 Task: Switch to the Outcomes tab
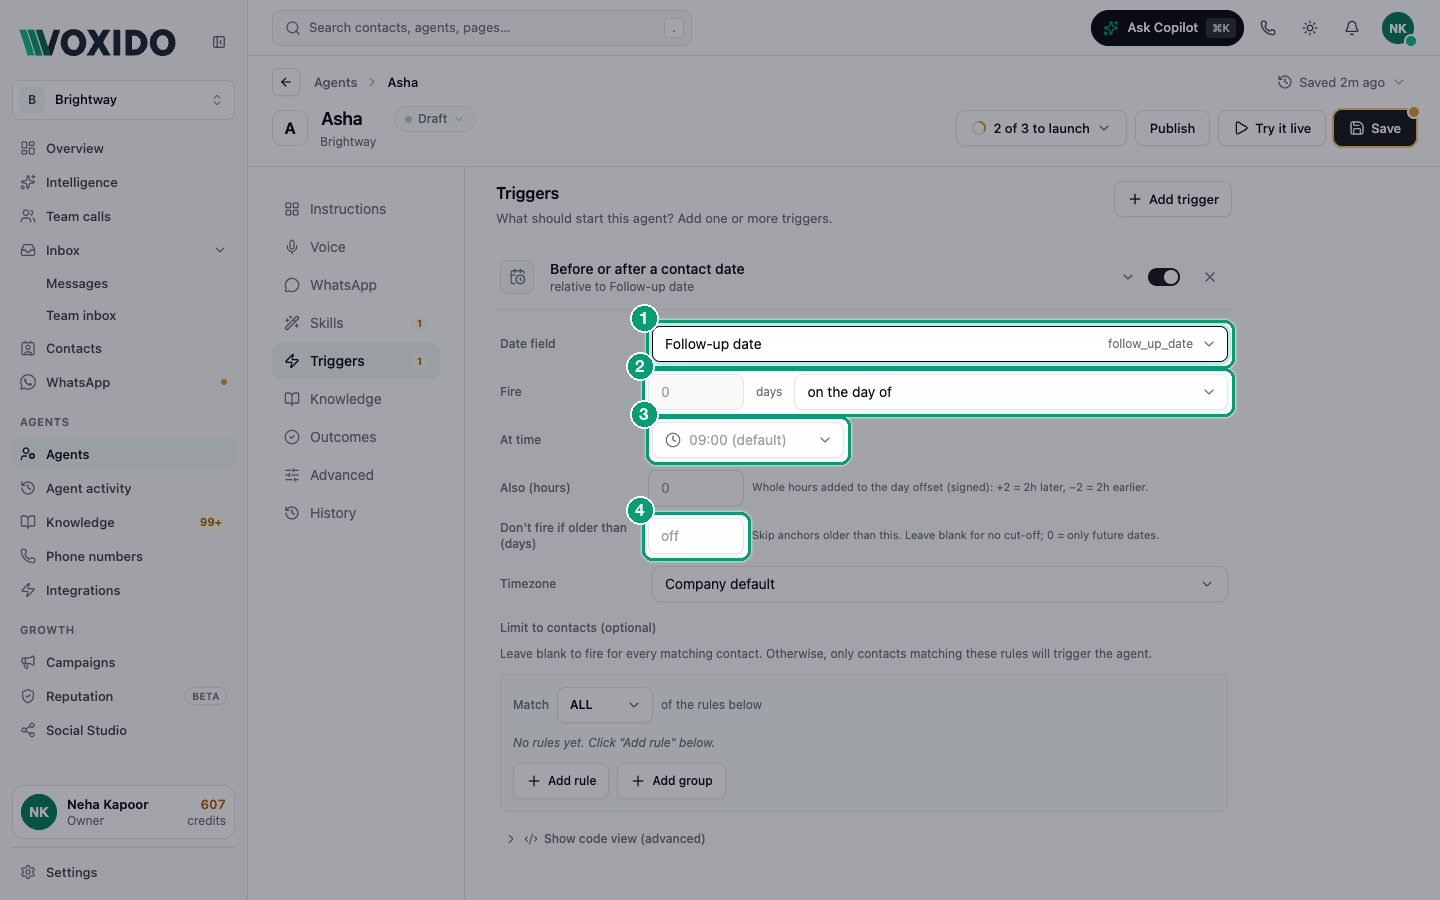tap(356, 437)
